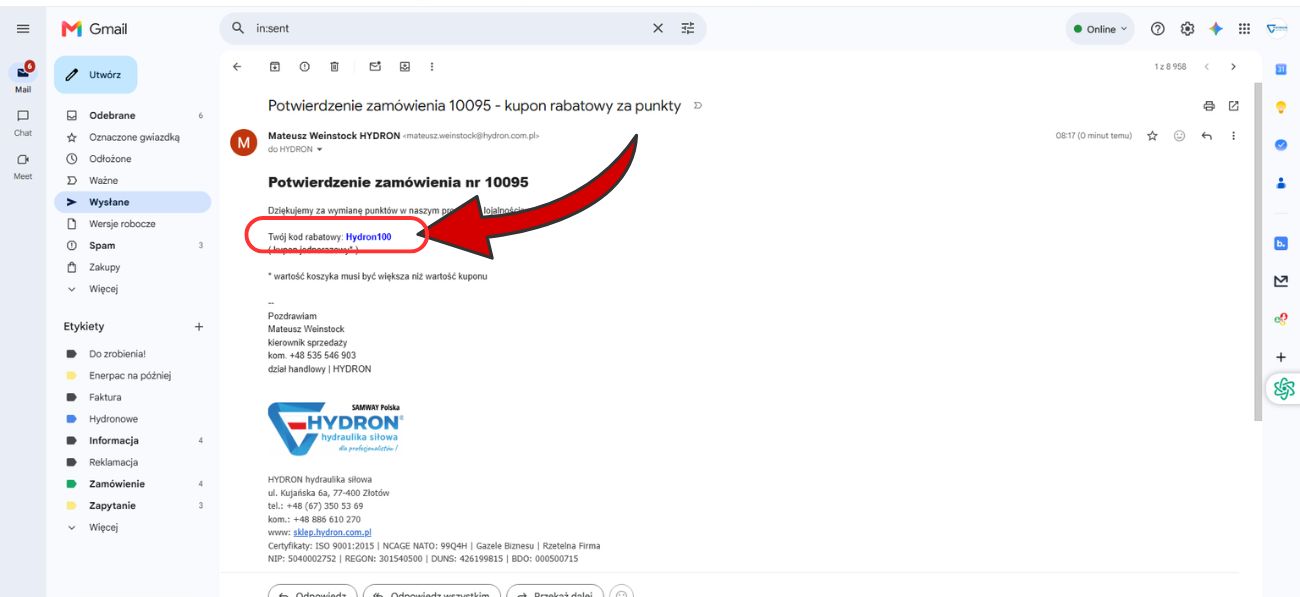Open label Faktura
The image size is (1300, 597).
[x=133, y=397]
